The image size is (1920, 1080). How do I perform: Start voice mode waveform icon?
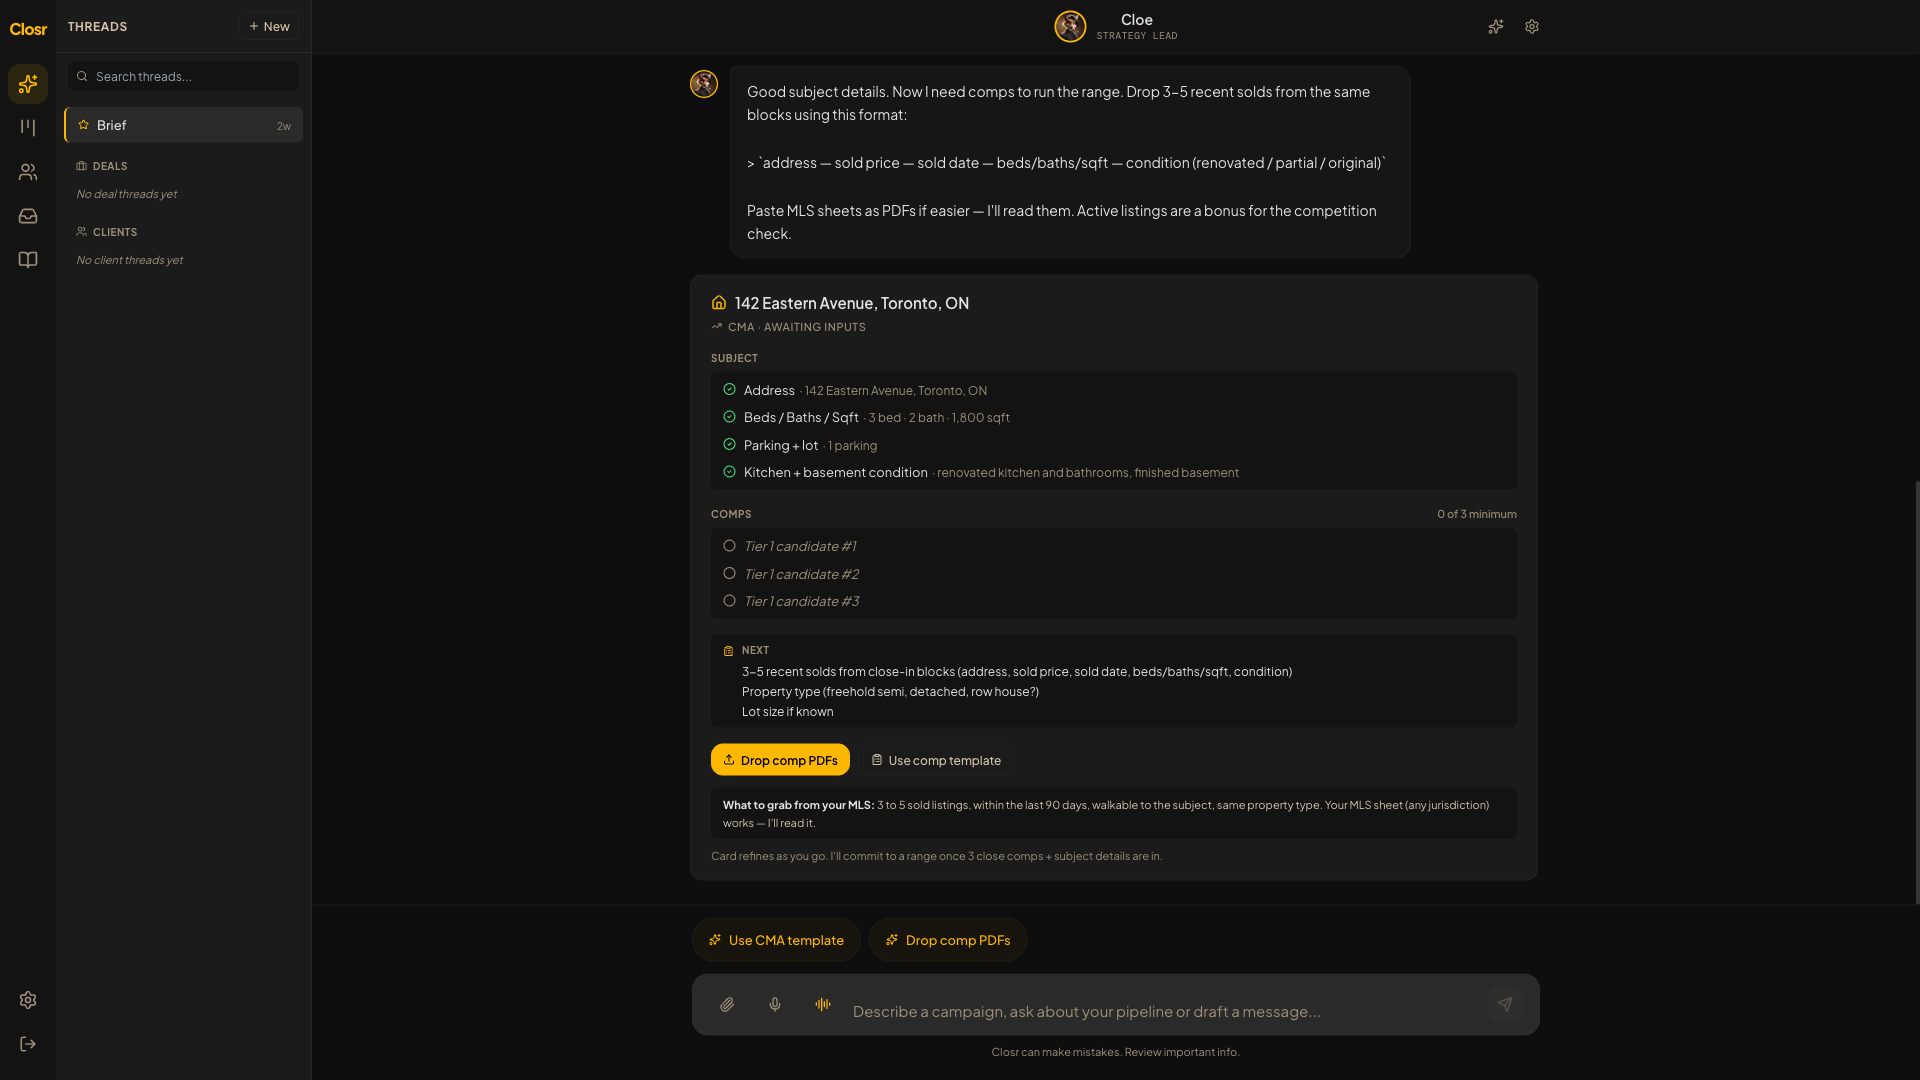(823, 1005)
